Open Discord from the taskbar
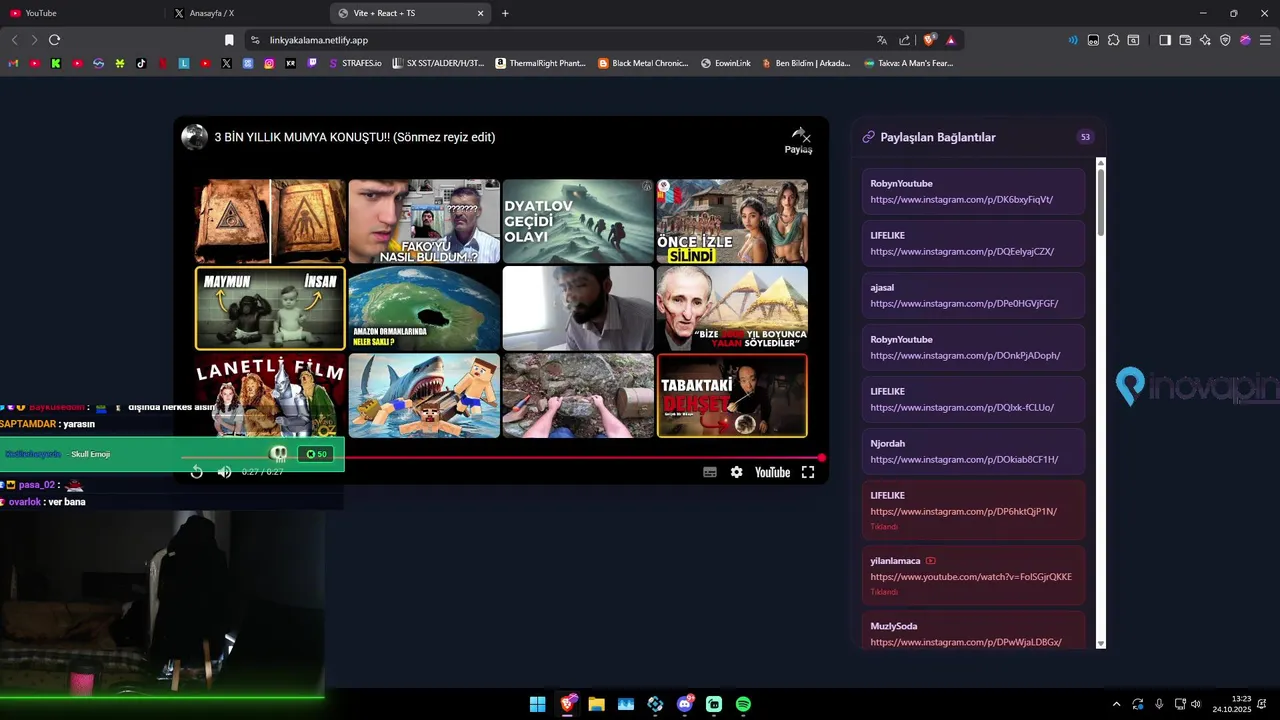The height and width of the screenshot is (720, 1280). click(685, 704)
